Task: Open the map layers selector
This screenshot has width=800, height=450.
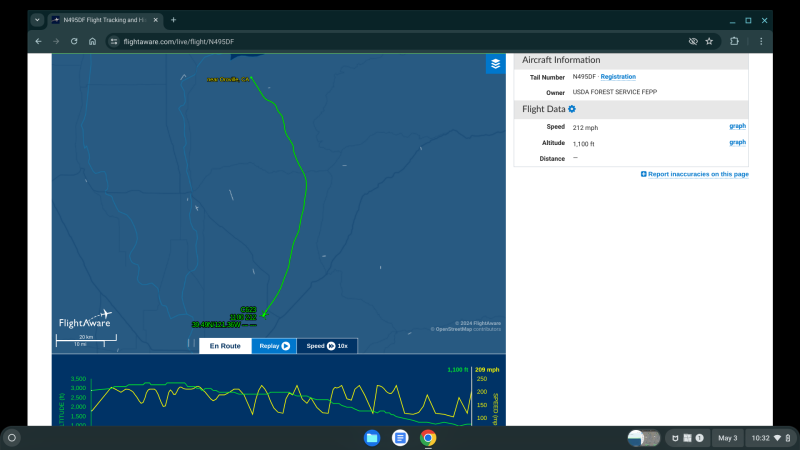Action: tap(495, 64)
